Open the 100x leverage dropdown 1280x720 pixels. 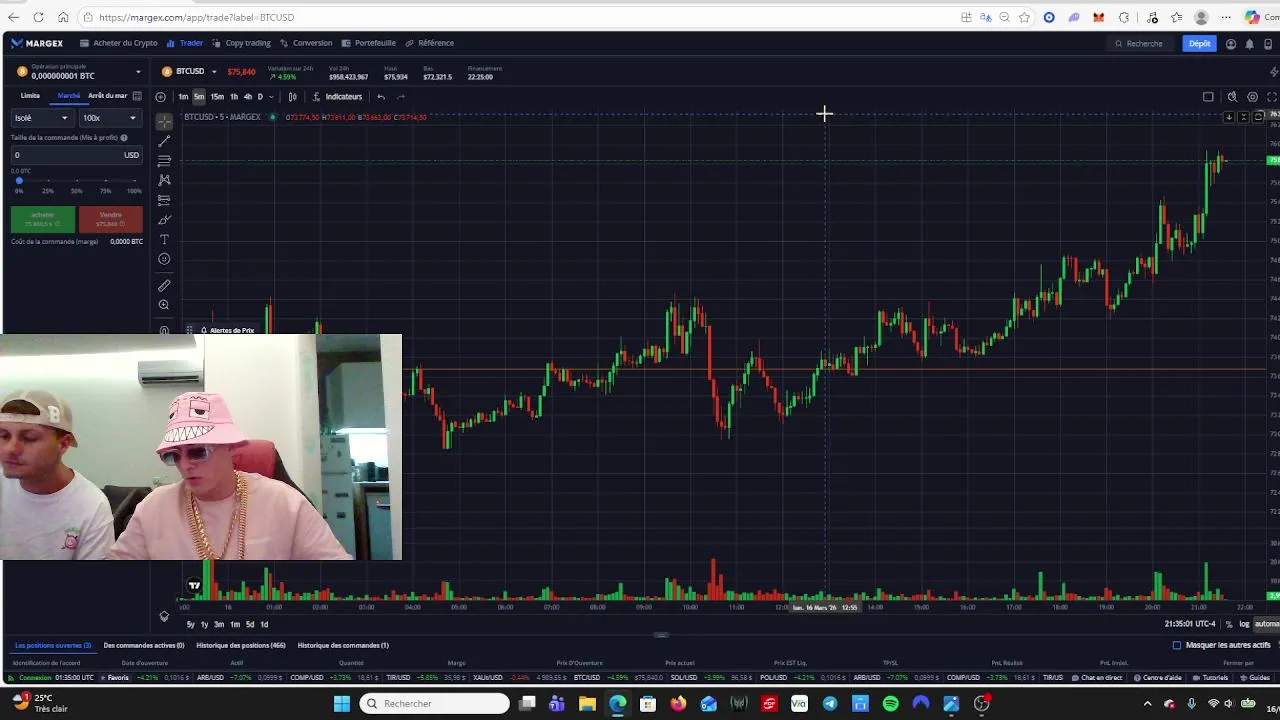pos(109,118)
